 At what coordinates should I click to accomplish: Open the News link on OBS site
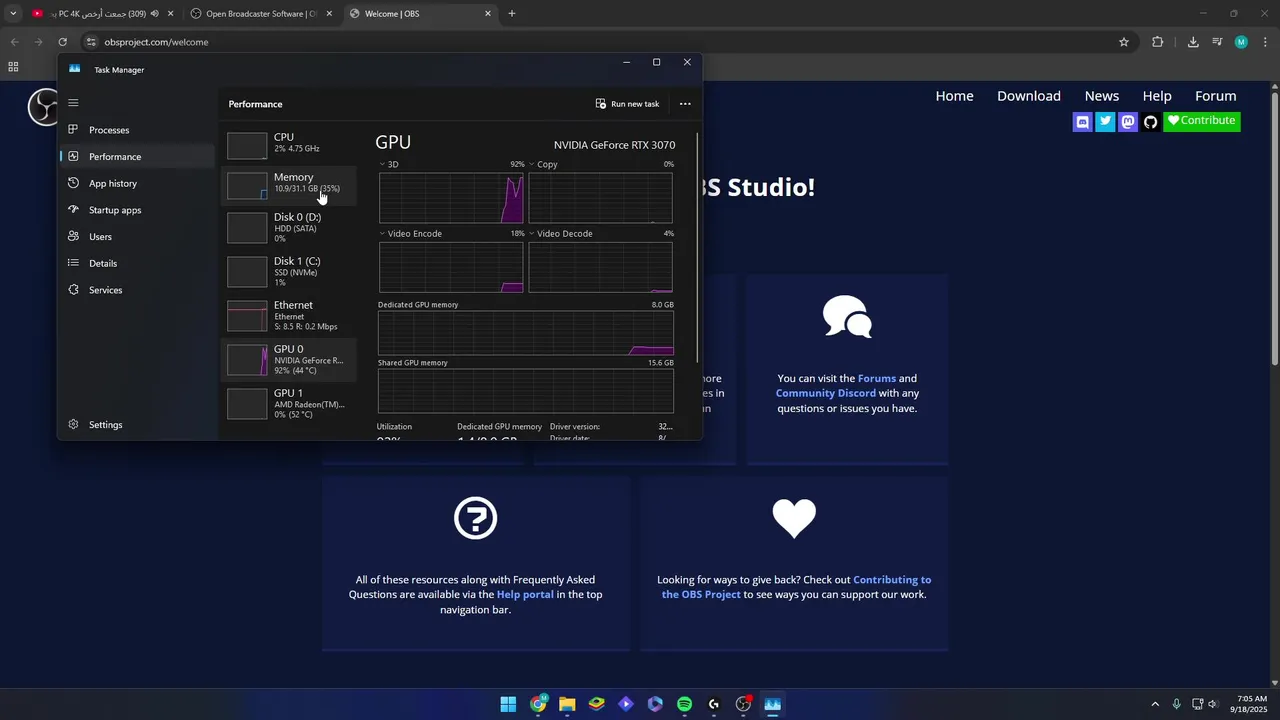(x=1102, y=96)
